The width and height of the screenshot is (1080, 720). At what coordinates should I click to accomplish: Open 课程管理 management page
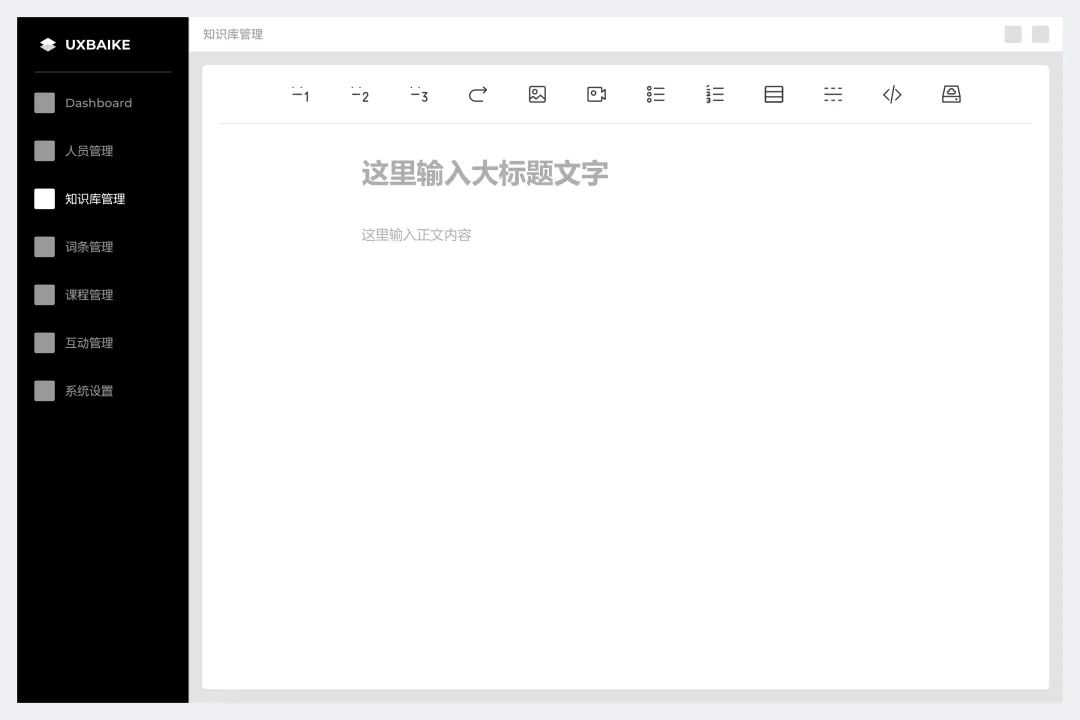tap(90, 295)
